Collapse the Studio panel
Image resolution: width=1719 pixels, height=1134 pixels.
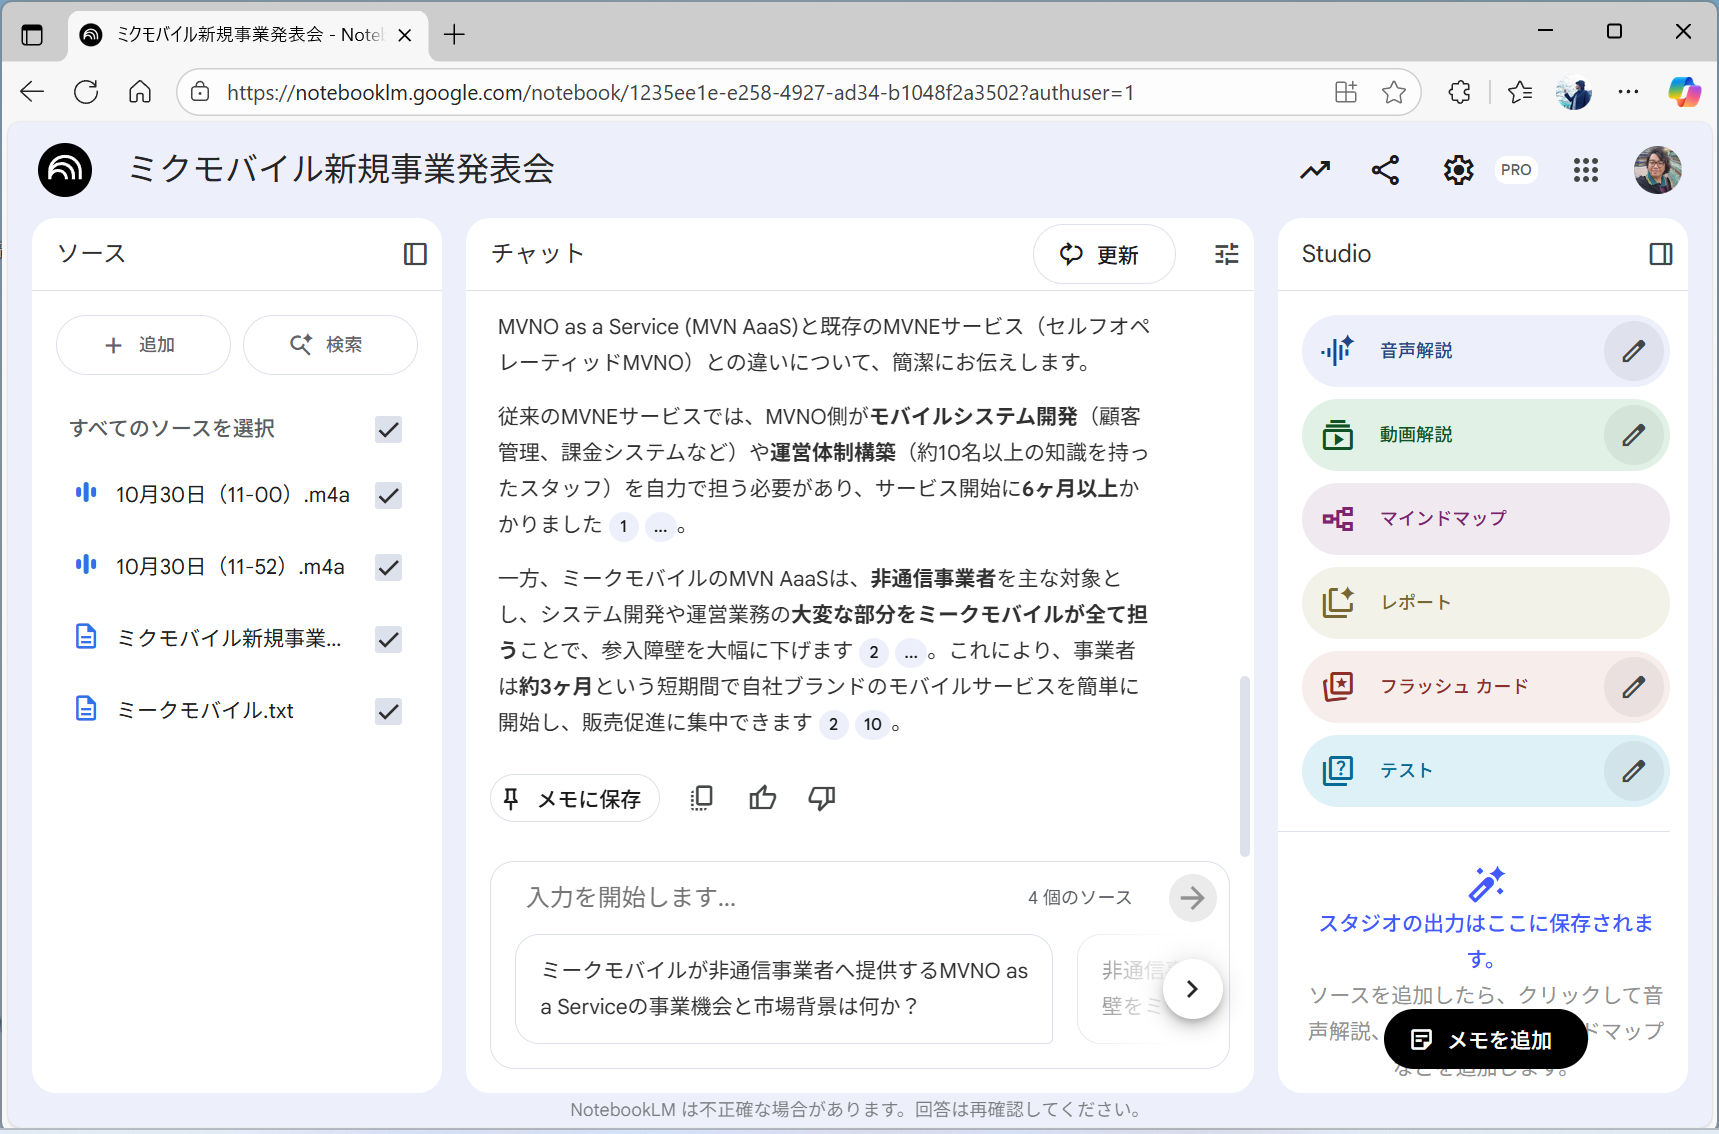(x=1660, y=254)
